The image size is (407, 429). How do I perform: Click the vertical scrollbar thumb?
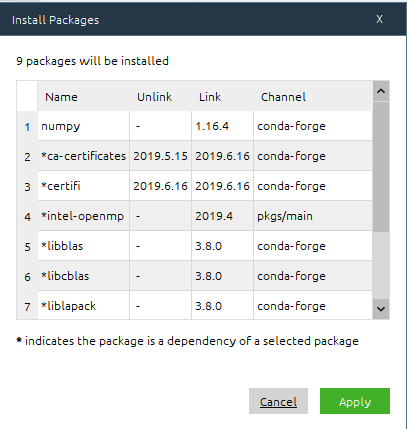tap(381, 167)
